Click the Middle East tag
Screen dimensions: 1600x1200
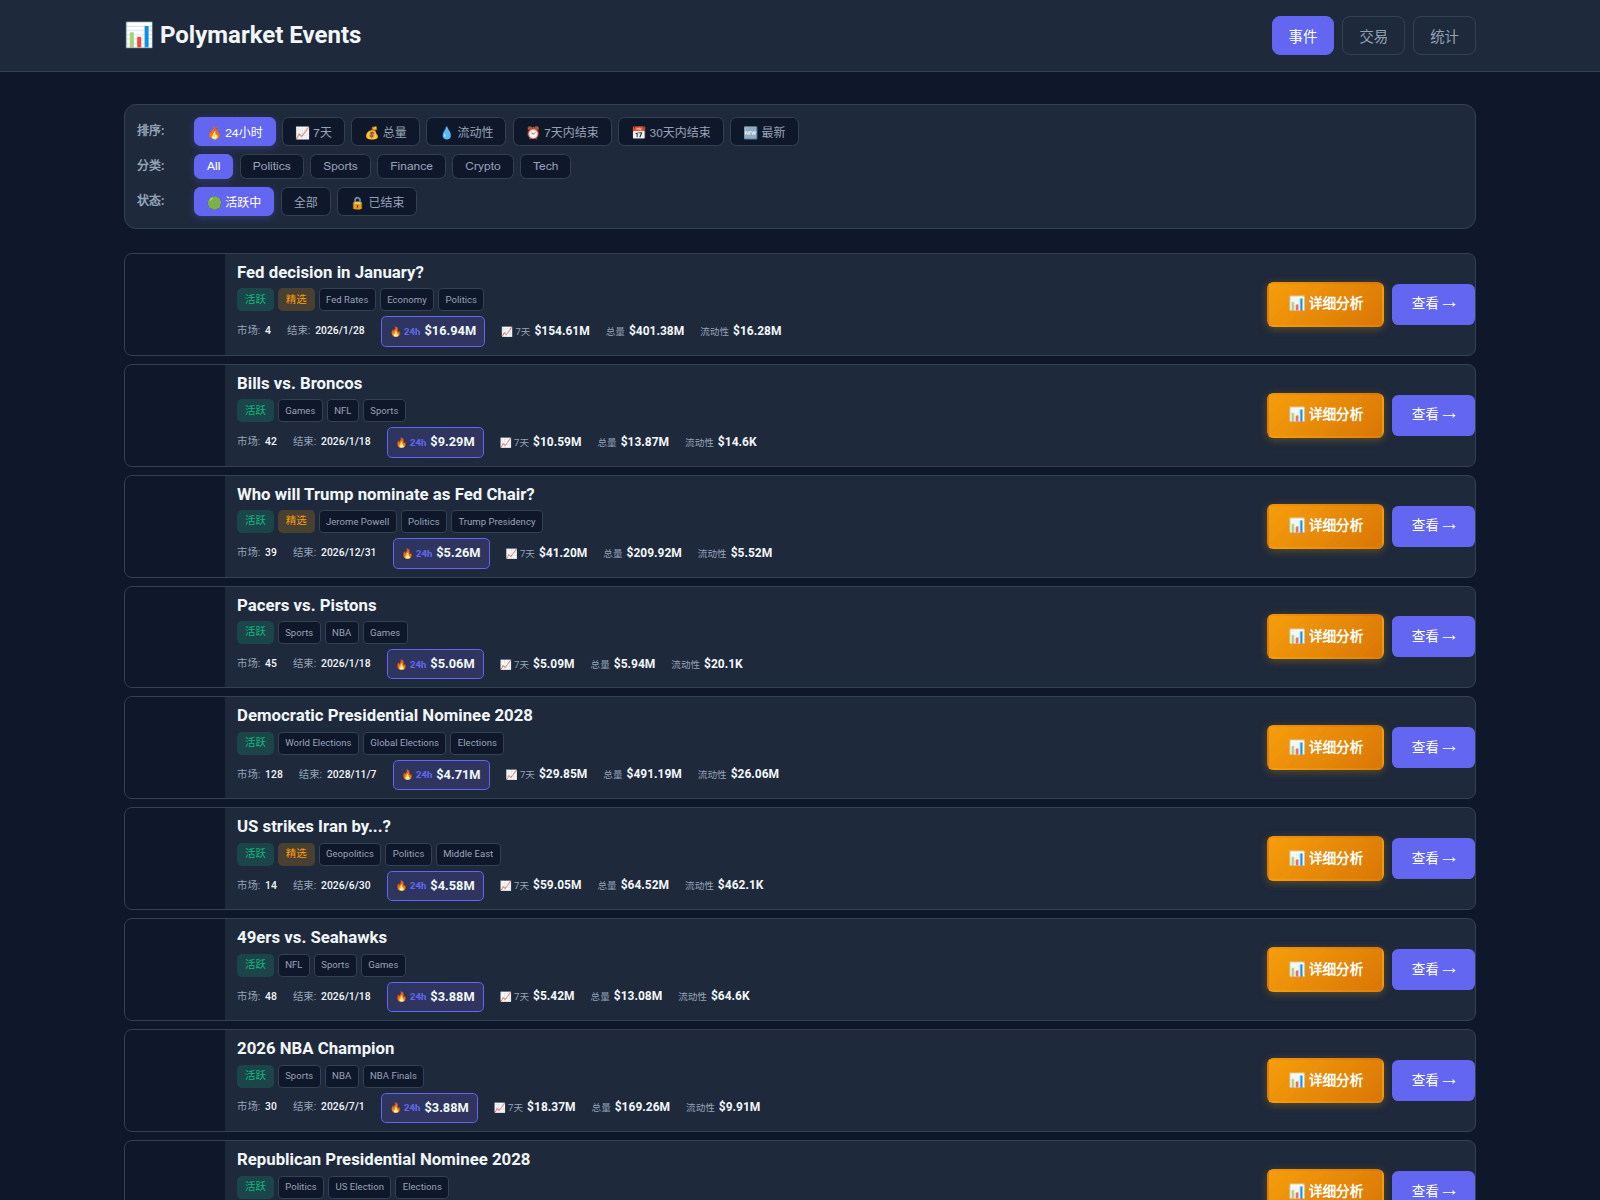(468, 854)
